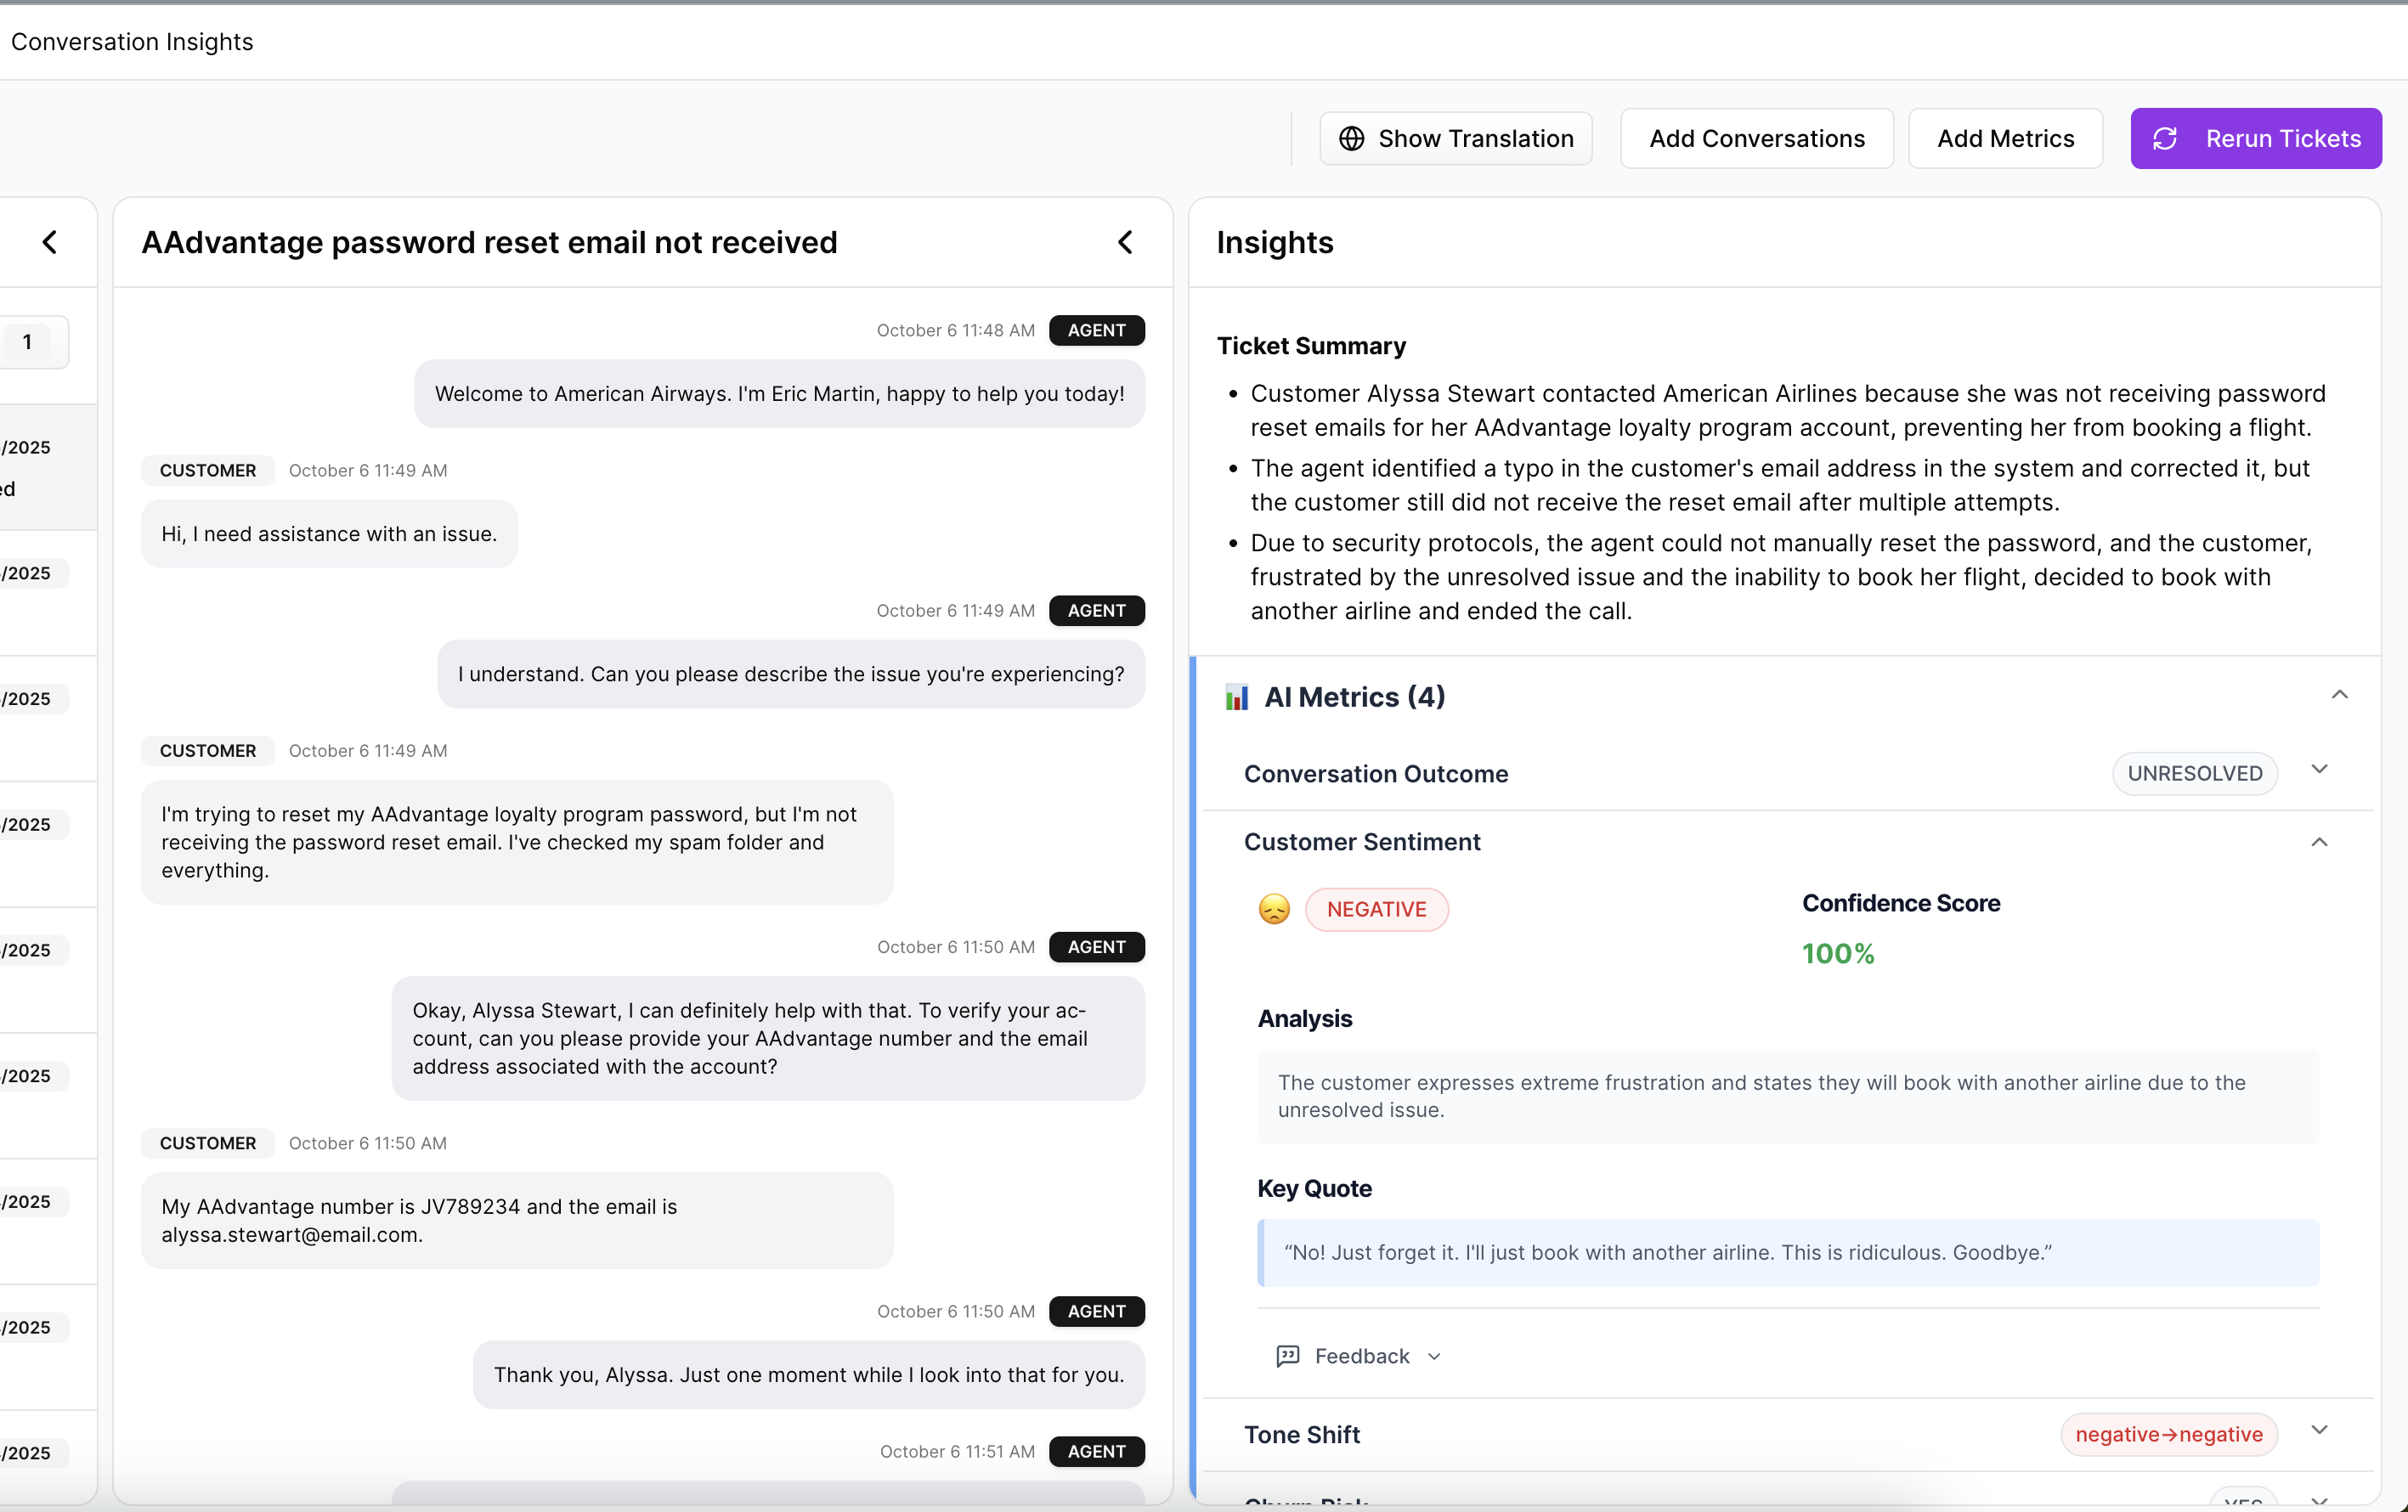This screenshot has height=1512, width=2408.
Task: Open the Feedback dropdown
Action: pyautogui.click(x=1434, y=1357)
